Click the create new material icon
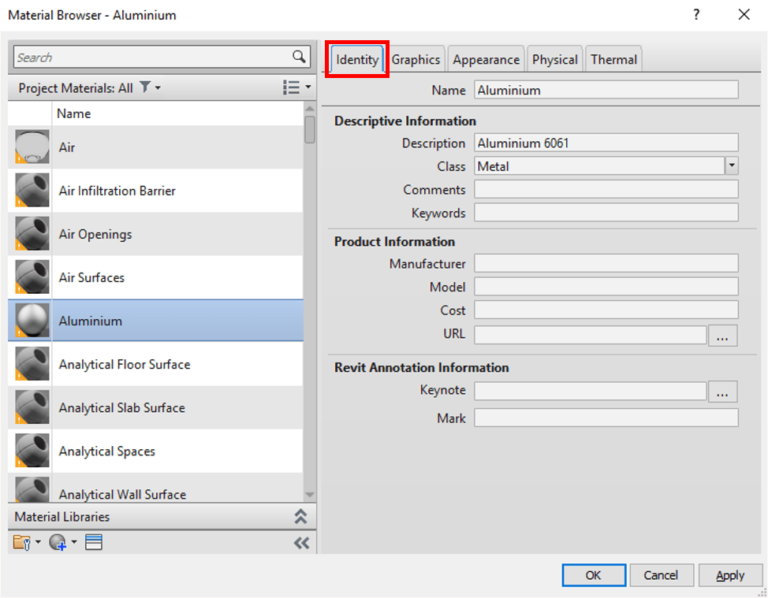Image resolution: width=768 pixels, height=598 pixels. point(58,542)
